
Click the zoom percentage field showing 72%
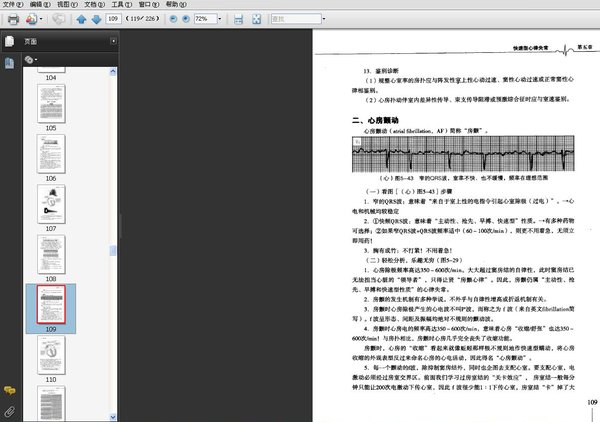tap(205, 19)
